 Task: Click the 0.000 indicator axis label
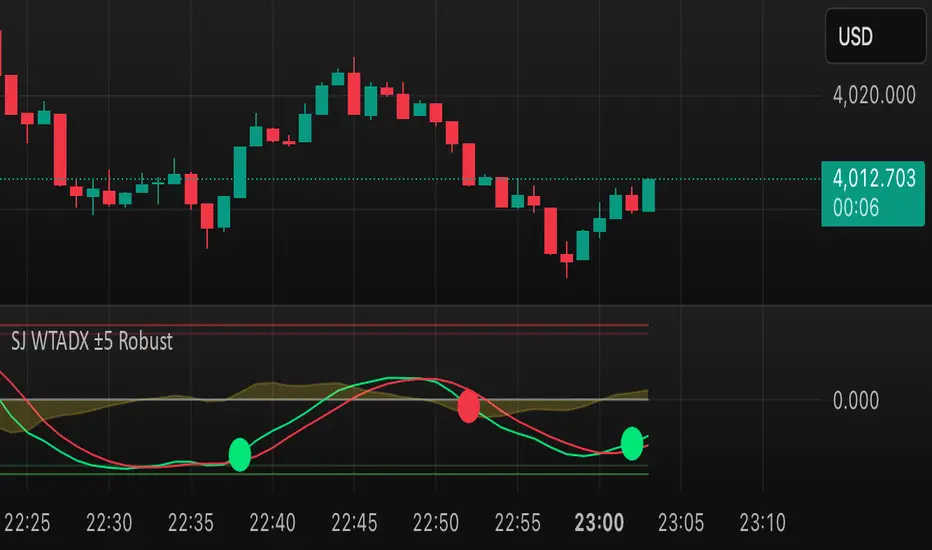tap(855, 401)
